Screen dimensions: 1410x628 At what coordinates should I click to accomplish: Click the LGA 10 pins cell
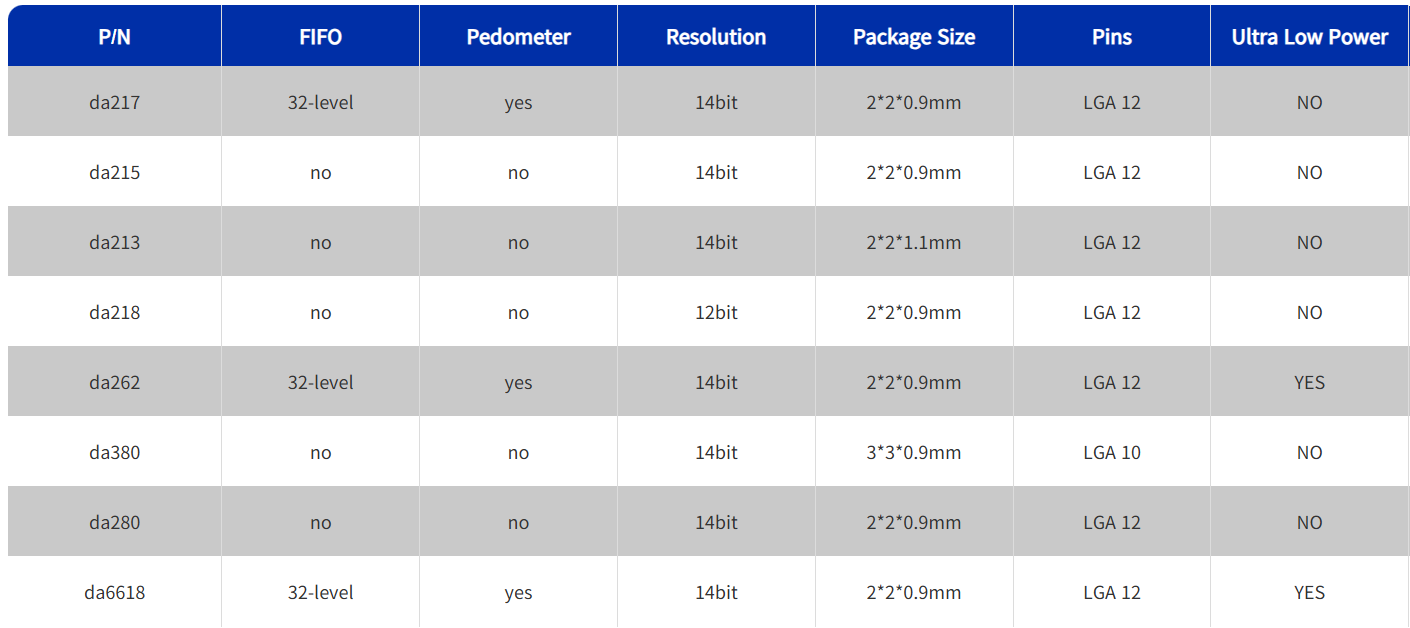[x=1112, y=452]
